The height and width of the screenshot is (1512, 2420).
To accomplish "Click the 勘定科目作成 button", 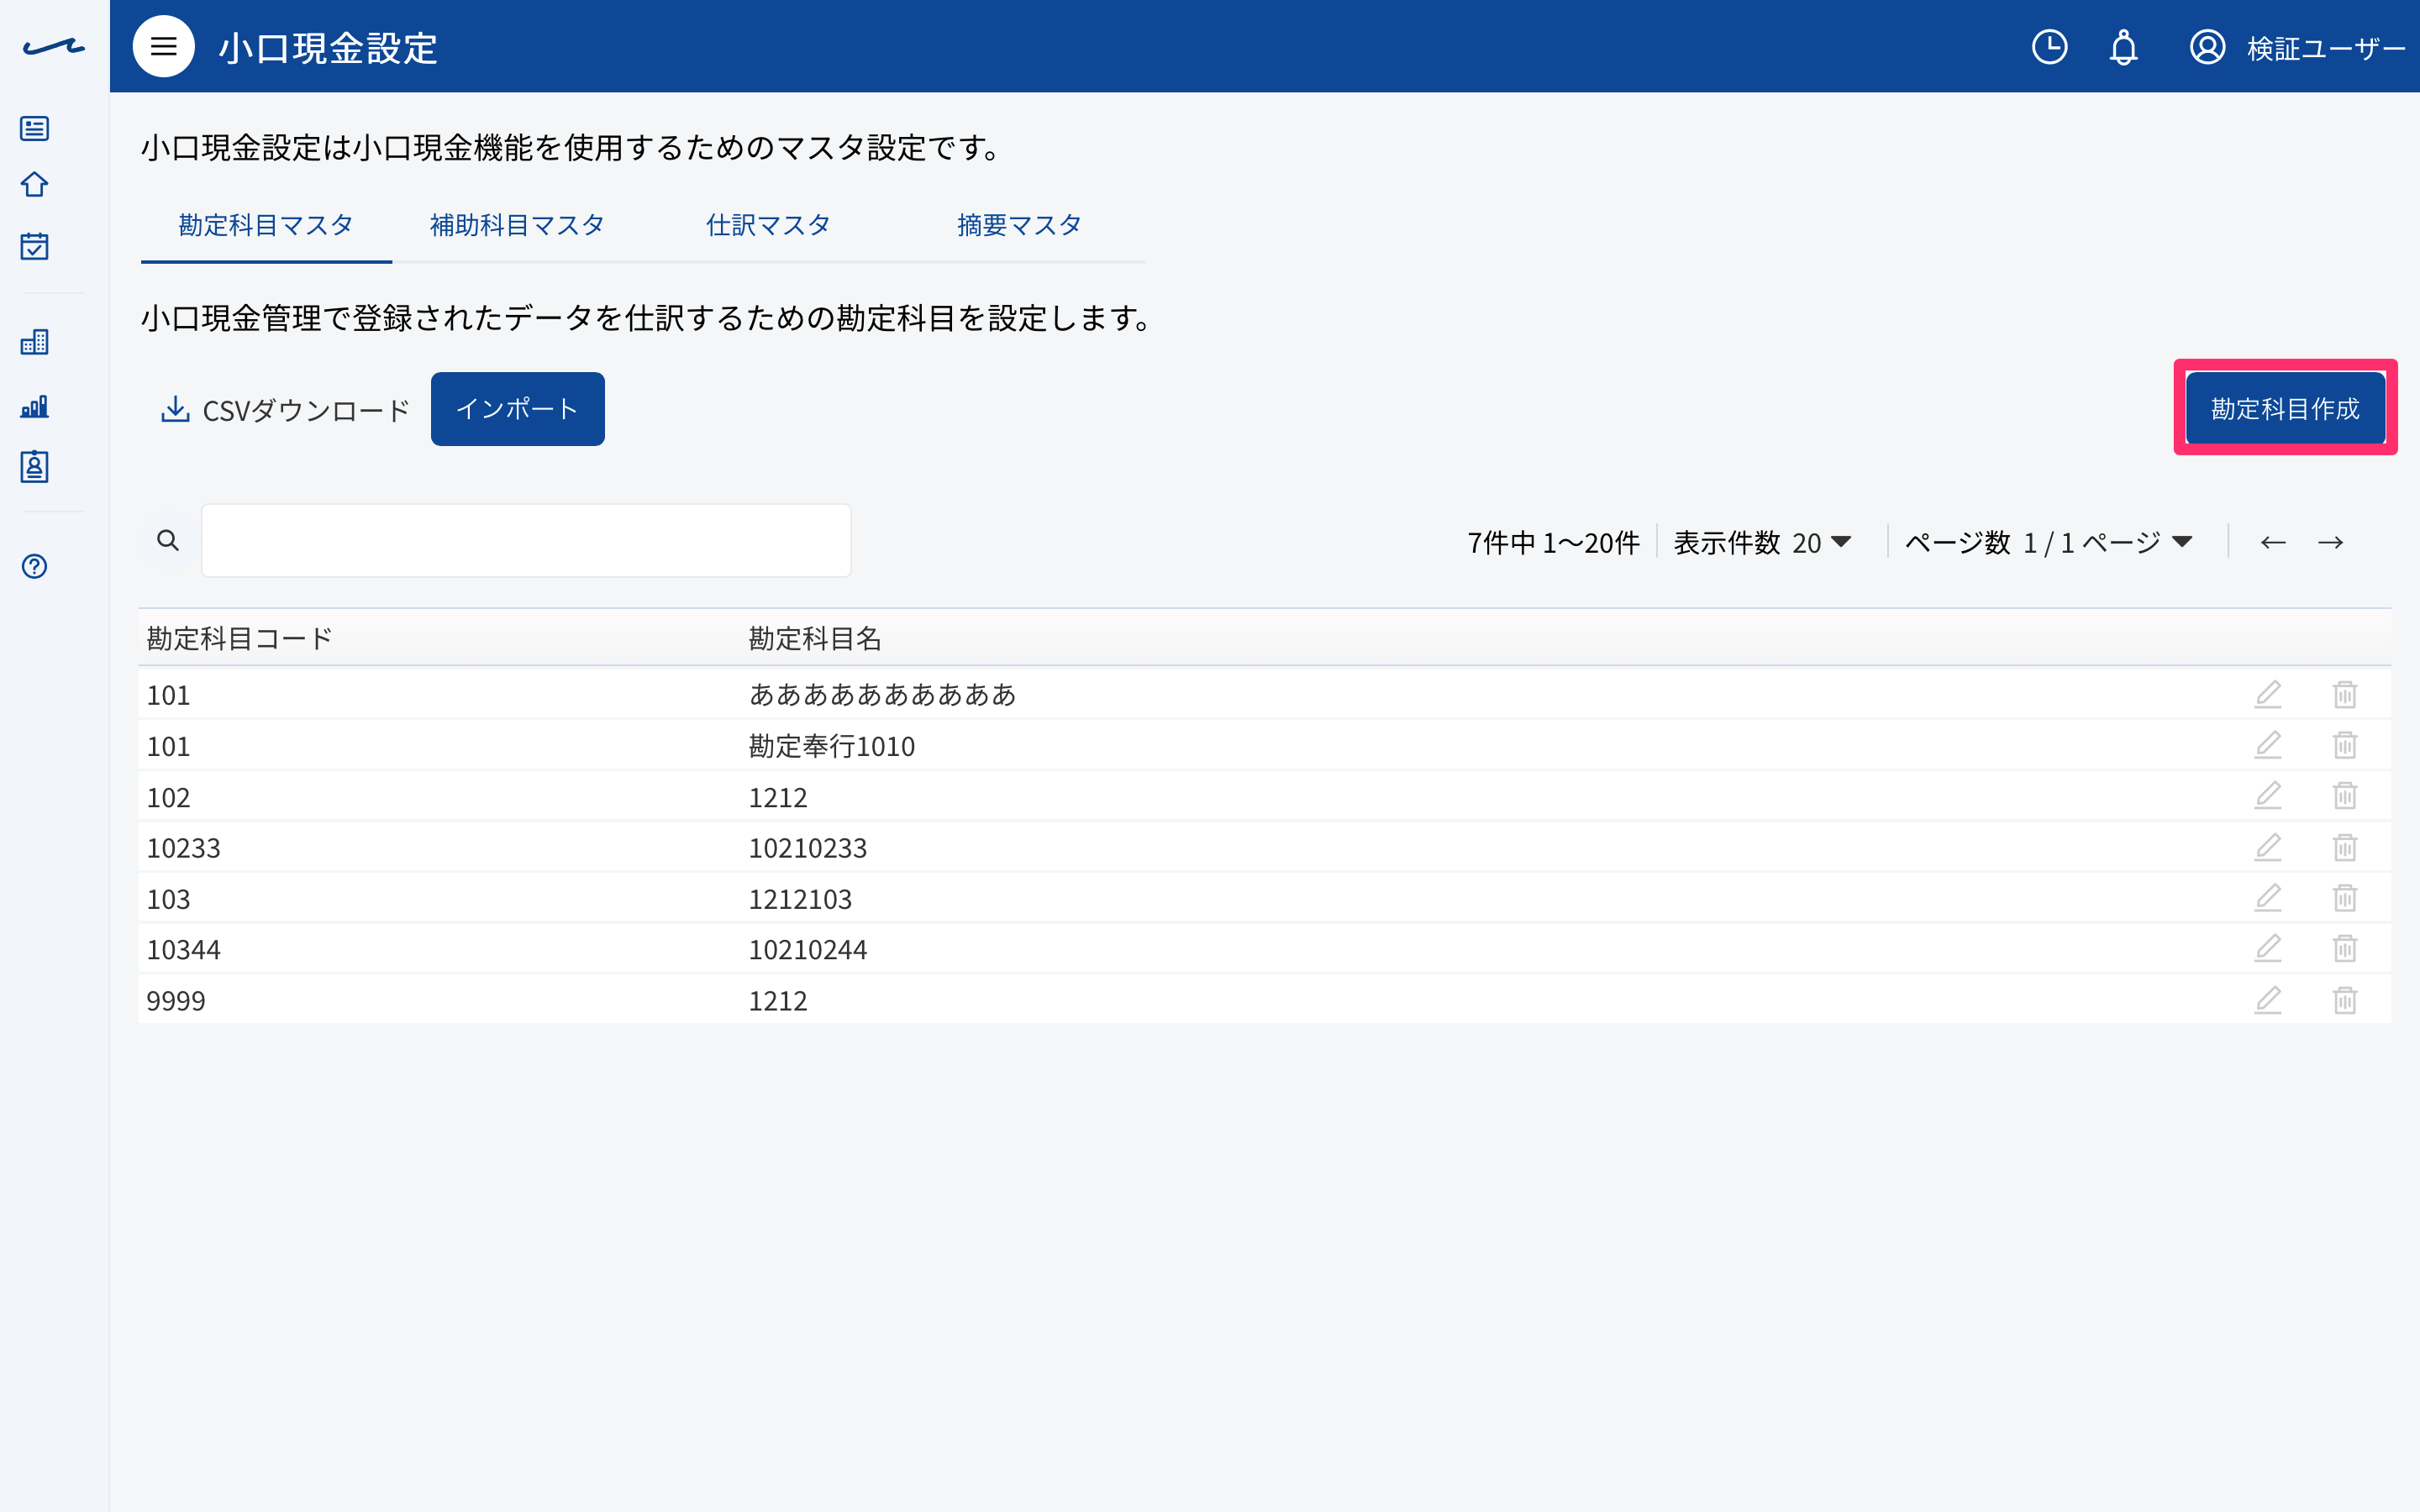I will click(x=2285, y=408).
